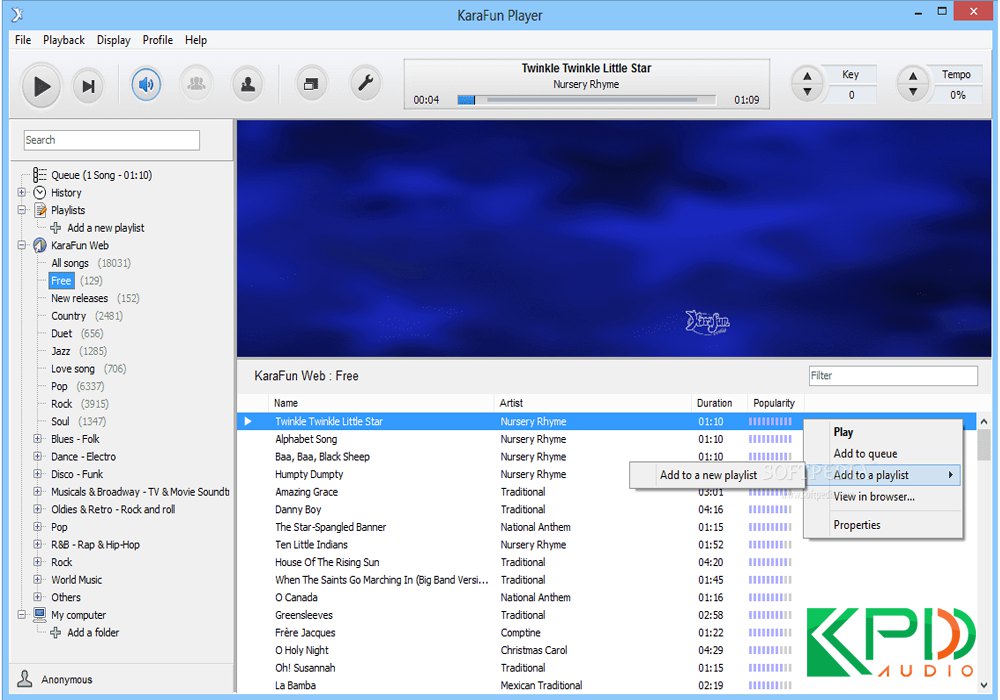Skip to next song in toolbar

(x=89, y=86)
